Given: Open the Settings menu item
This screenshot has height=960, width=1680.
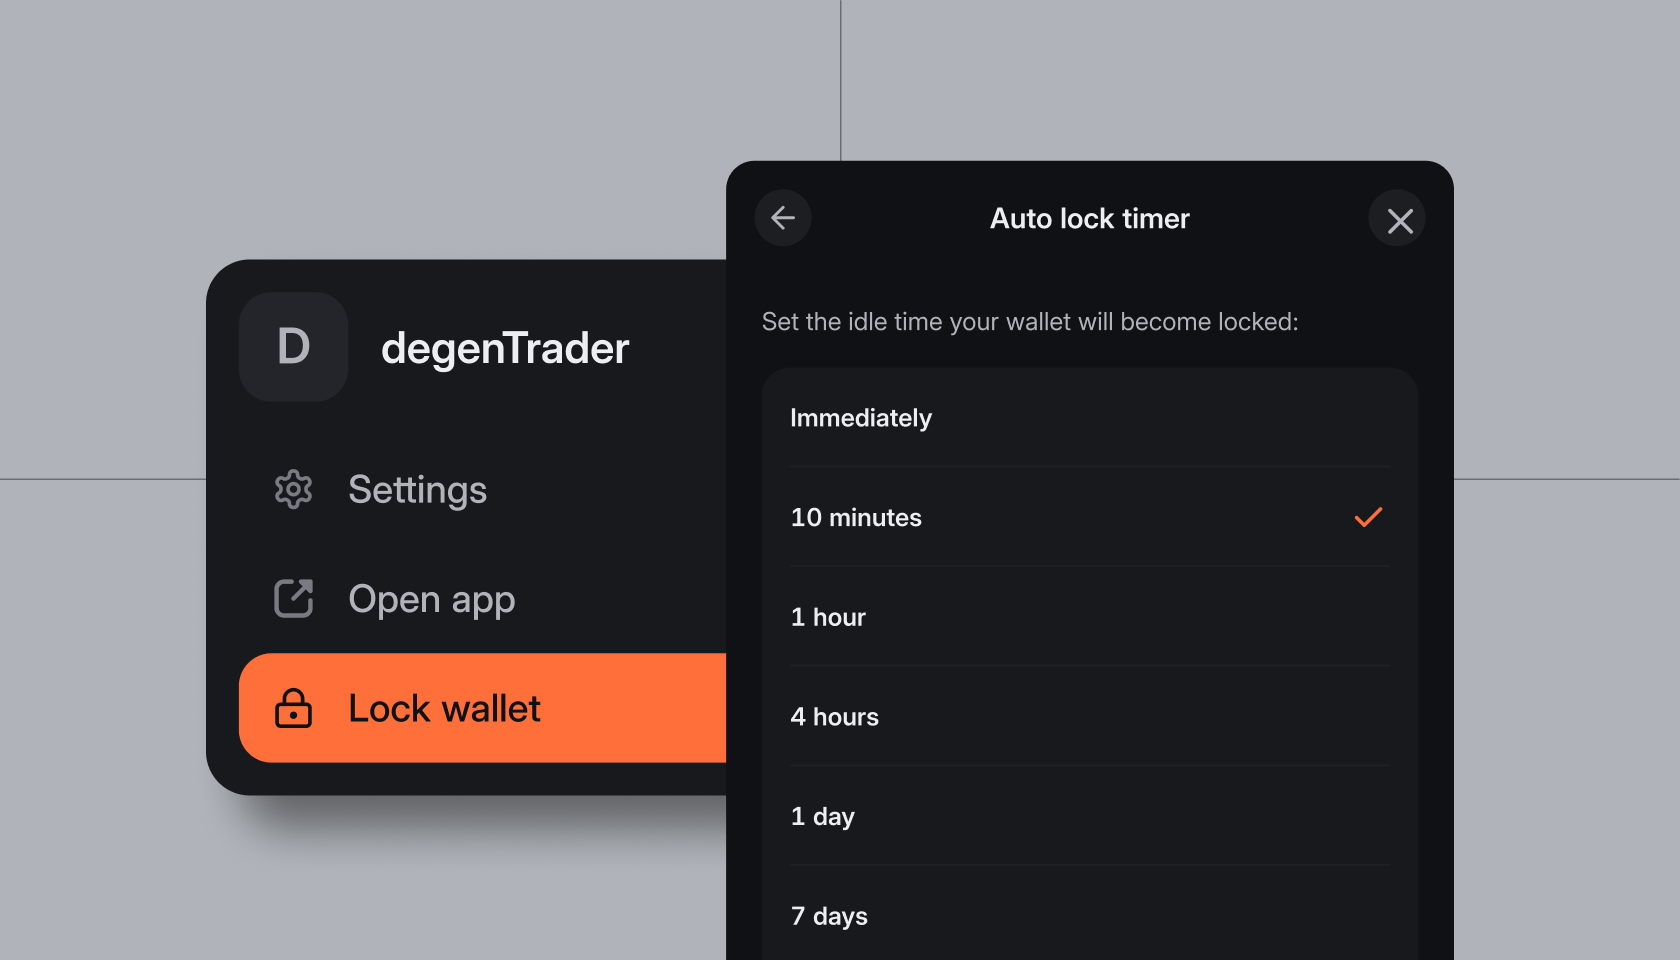Looking at the screenshot, I should (x=417, y=490).
